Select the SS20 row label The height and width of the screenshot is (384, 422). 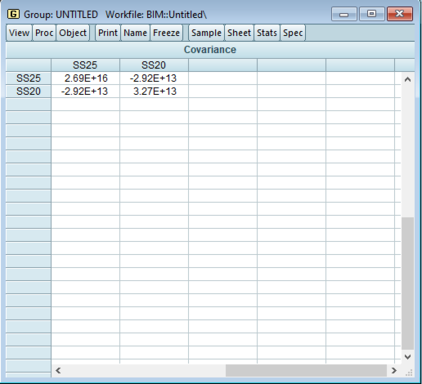[28, 91]
